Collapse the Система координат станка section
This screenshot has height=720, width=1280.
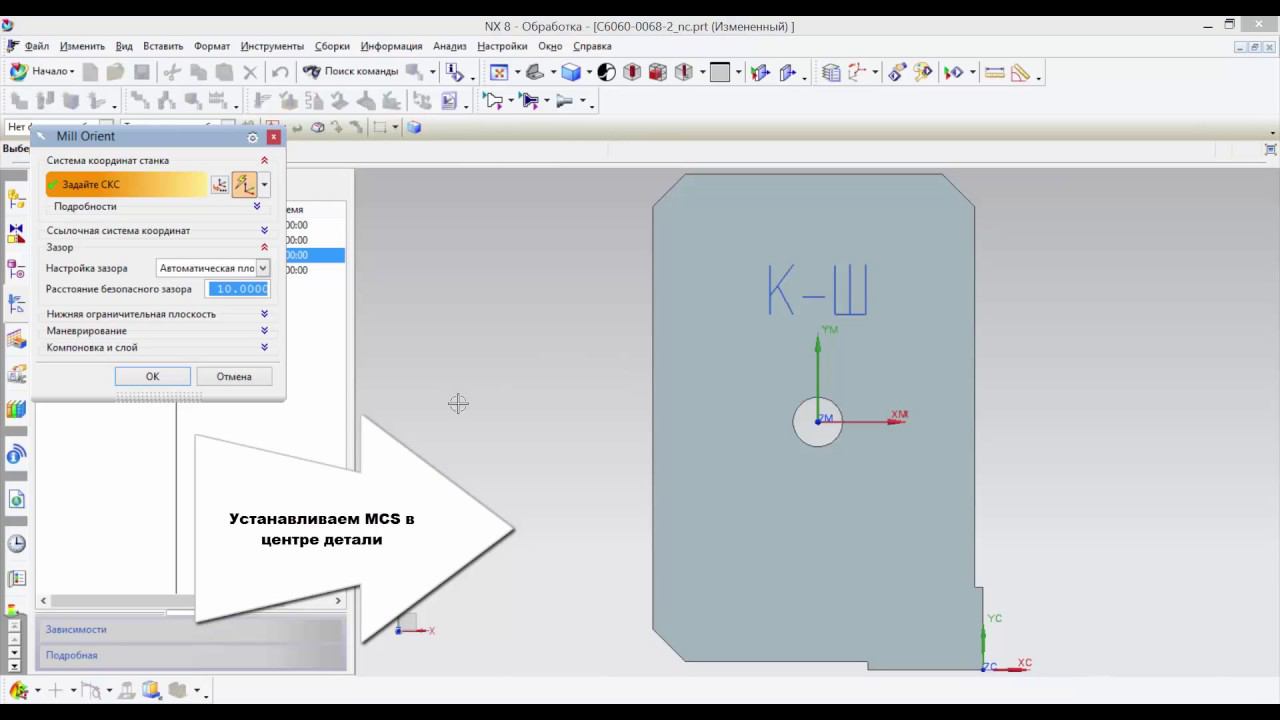(x=264, y=160)
